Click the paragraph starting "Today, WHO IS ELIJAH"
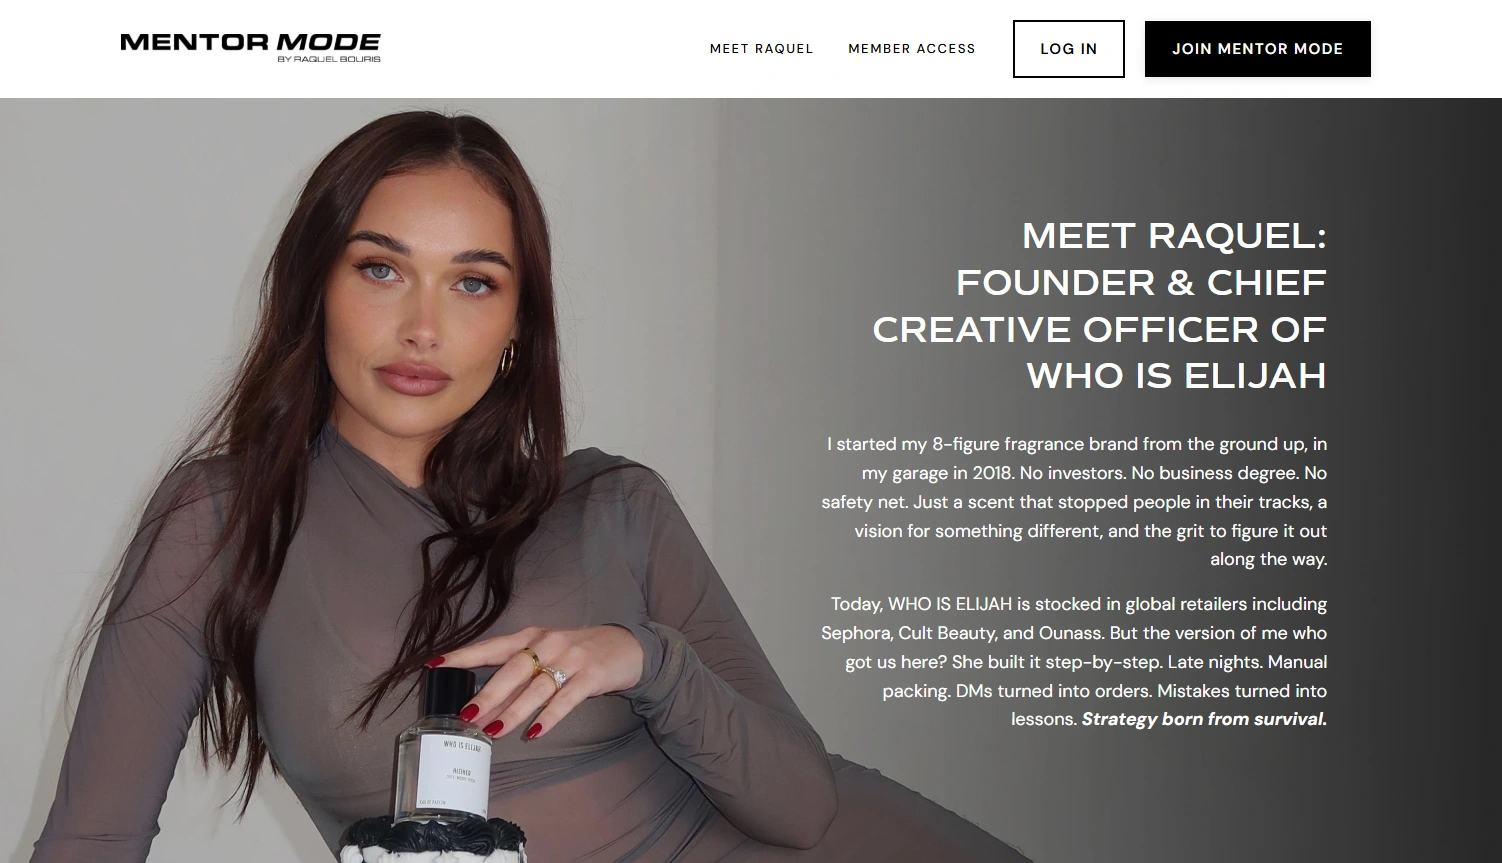Viewport: 1502px width, 863px height. (1075, 661)
